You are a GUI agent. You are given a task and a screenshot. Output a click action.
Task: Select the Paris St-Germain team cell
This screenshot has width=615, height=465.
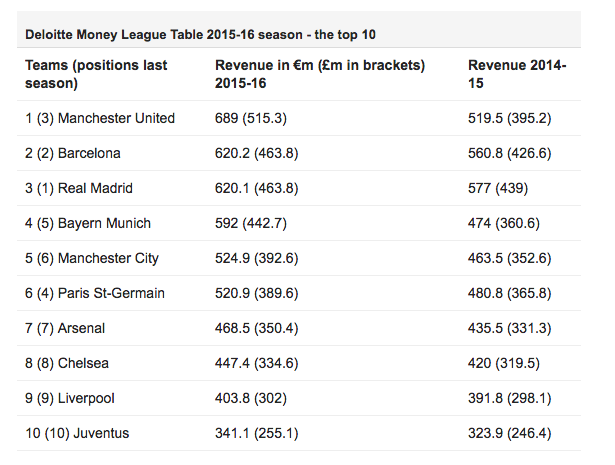point(95,293)
